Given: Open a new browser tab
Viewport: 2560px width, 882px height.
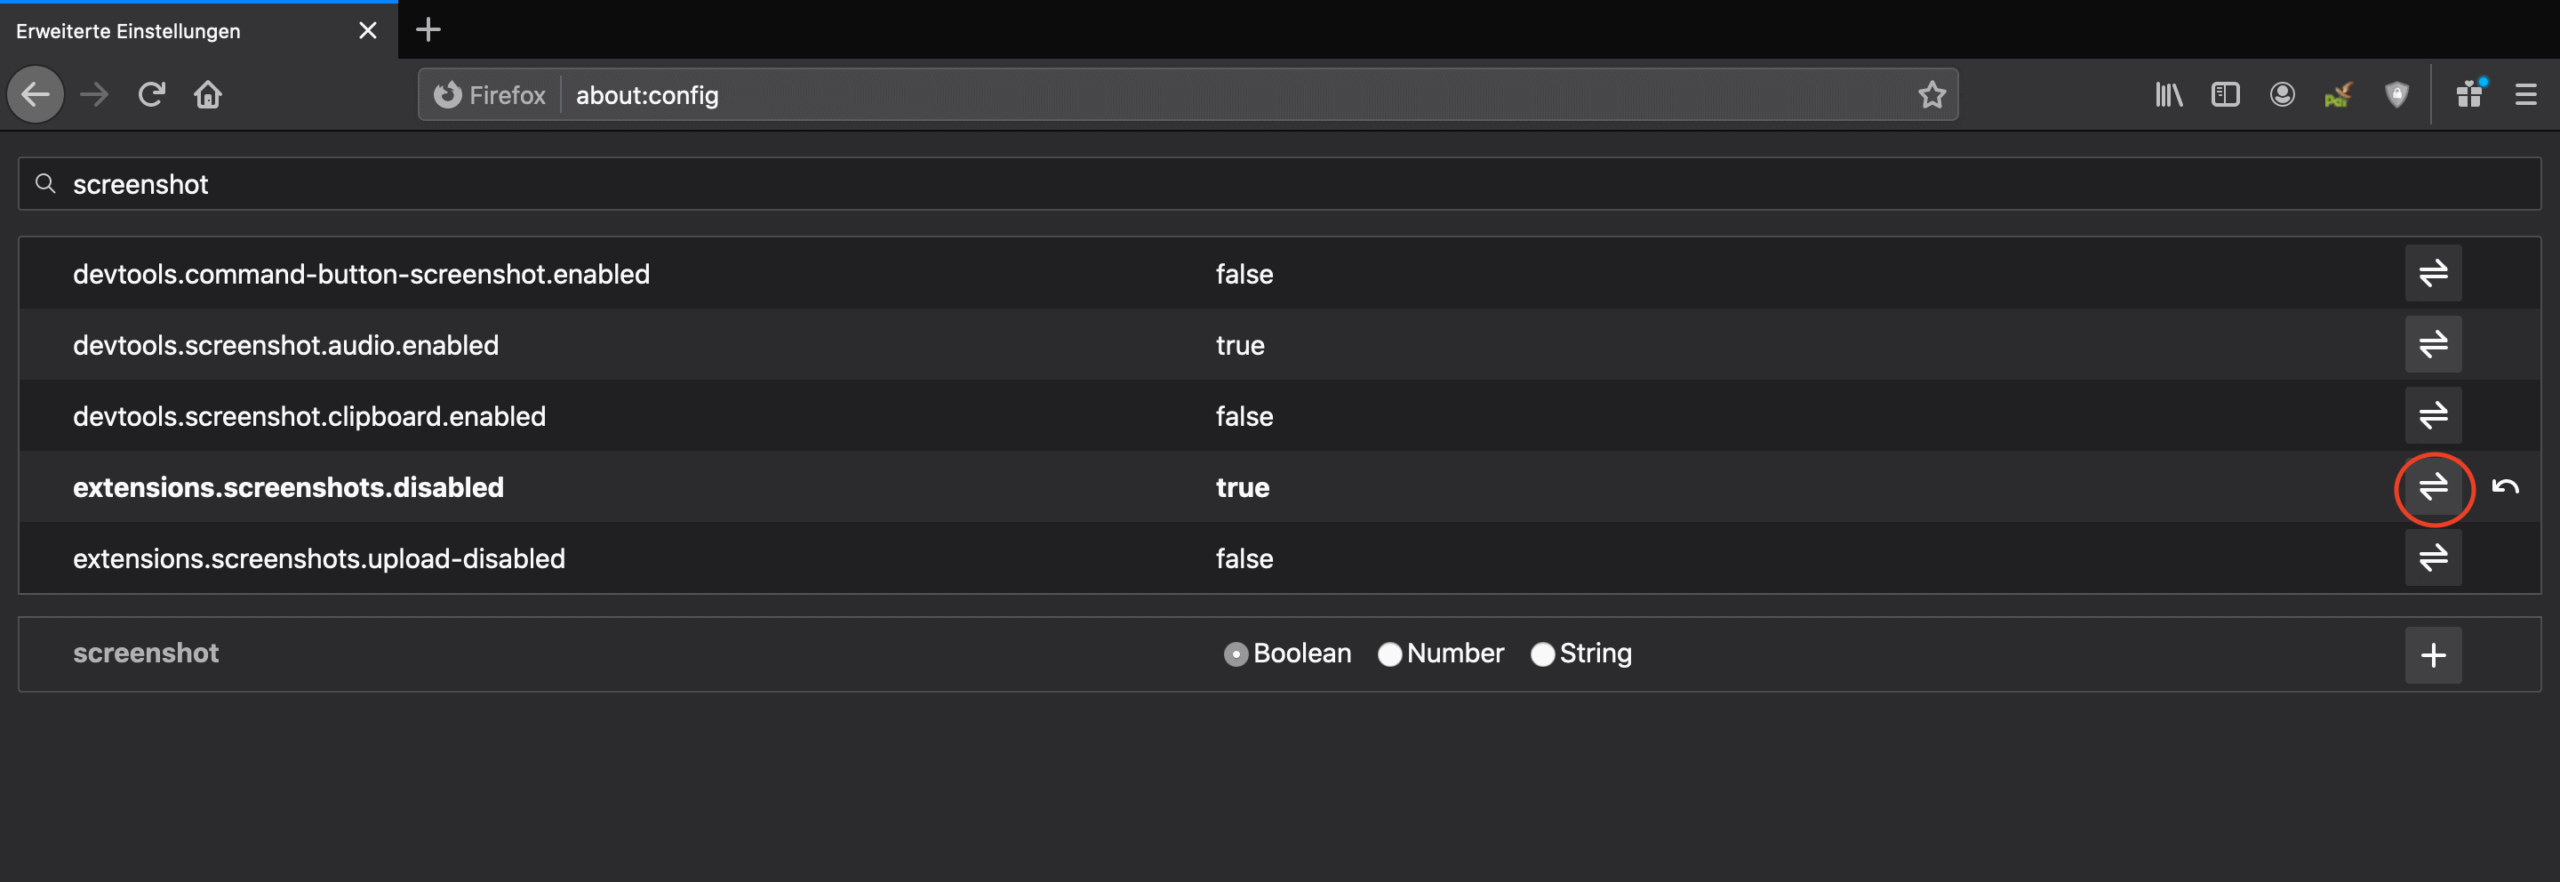Looking at the screenshot, I should pyautogui.click(x=428, y=29).
